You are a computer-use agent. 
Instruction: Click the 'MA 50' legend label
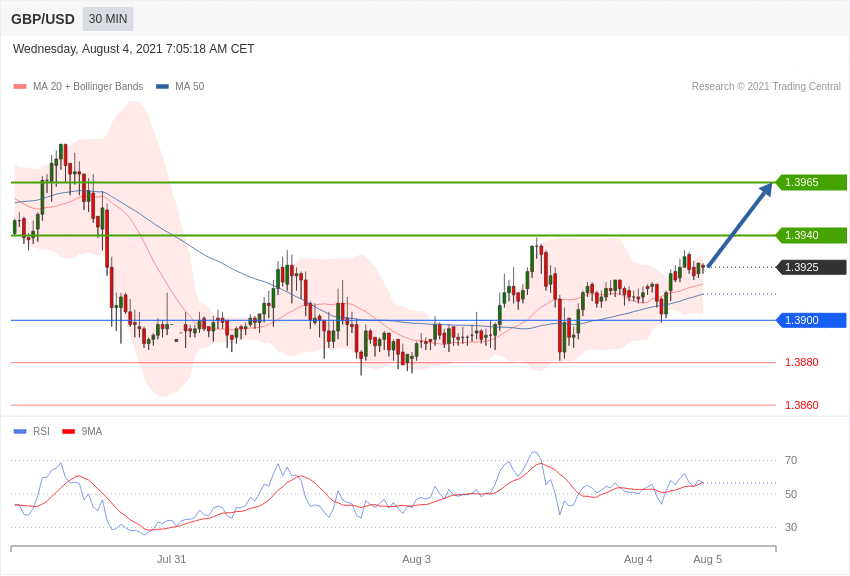point(190,86)
